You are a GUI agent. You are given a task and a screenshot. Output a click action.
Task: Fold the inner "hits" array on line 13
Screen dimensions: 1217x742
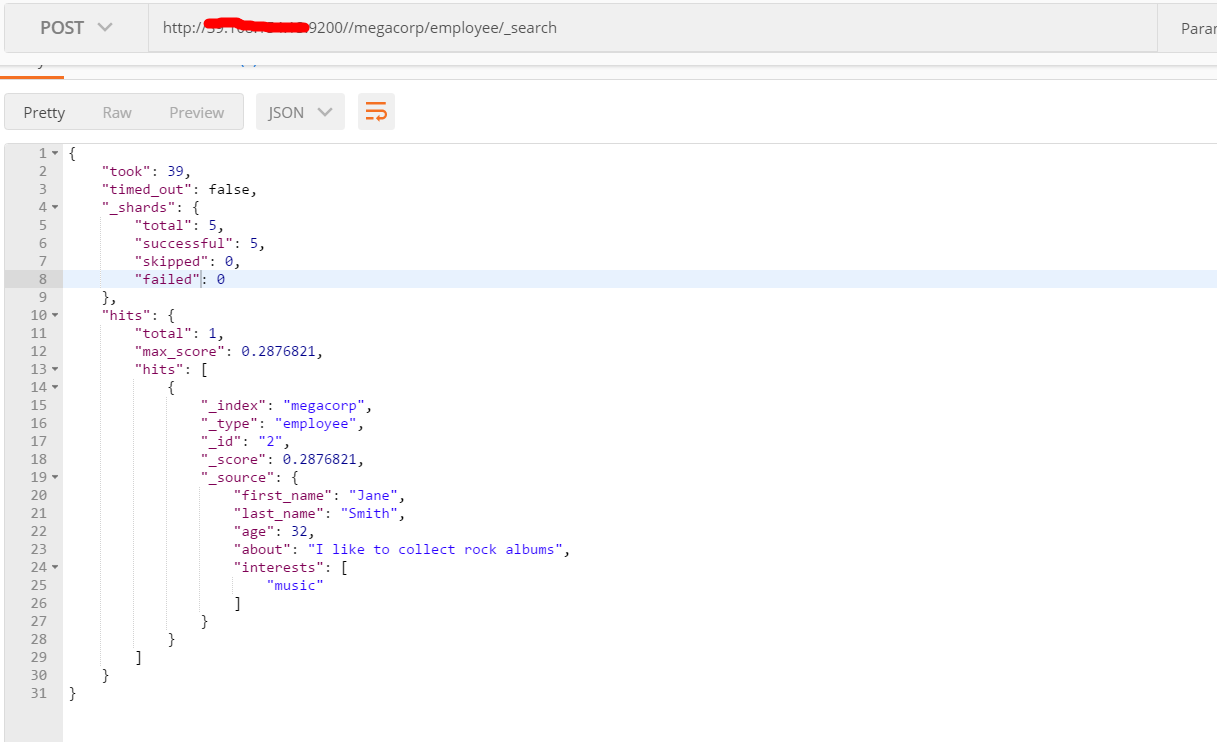coord(55,369)
